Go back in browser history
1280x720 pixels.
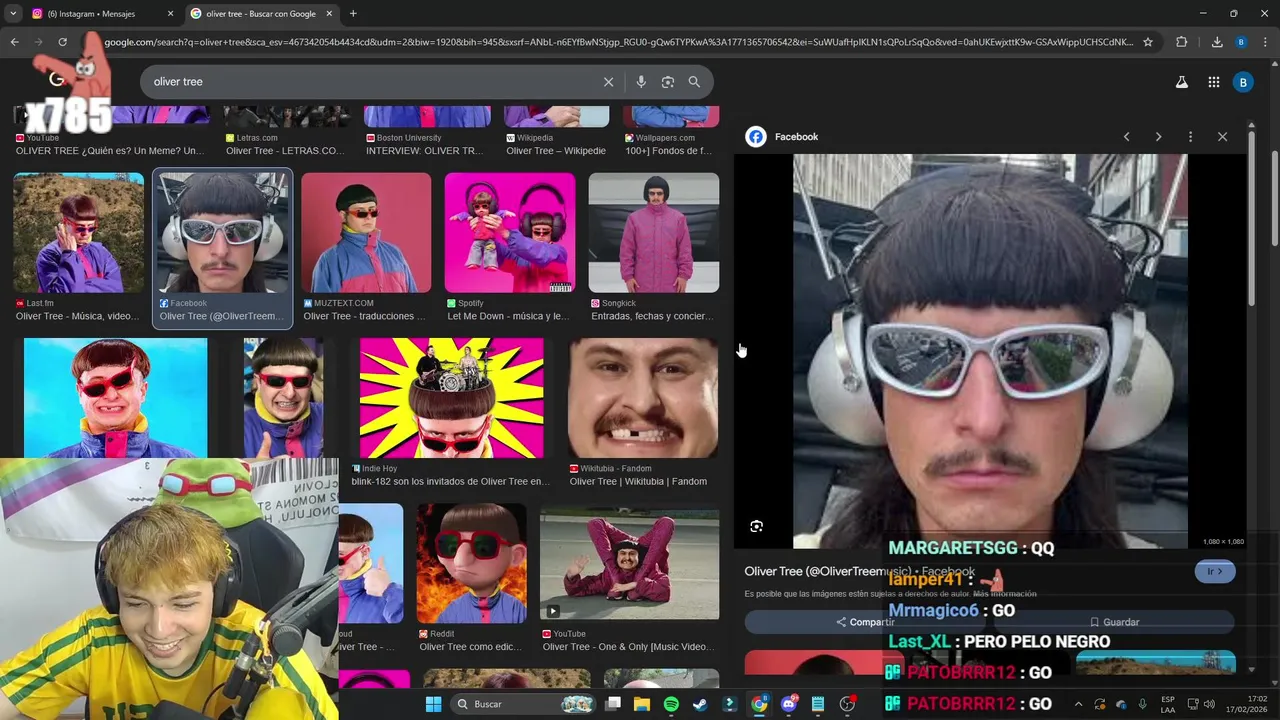tap(14, 42)
